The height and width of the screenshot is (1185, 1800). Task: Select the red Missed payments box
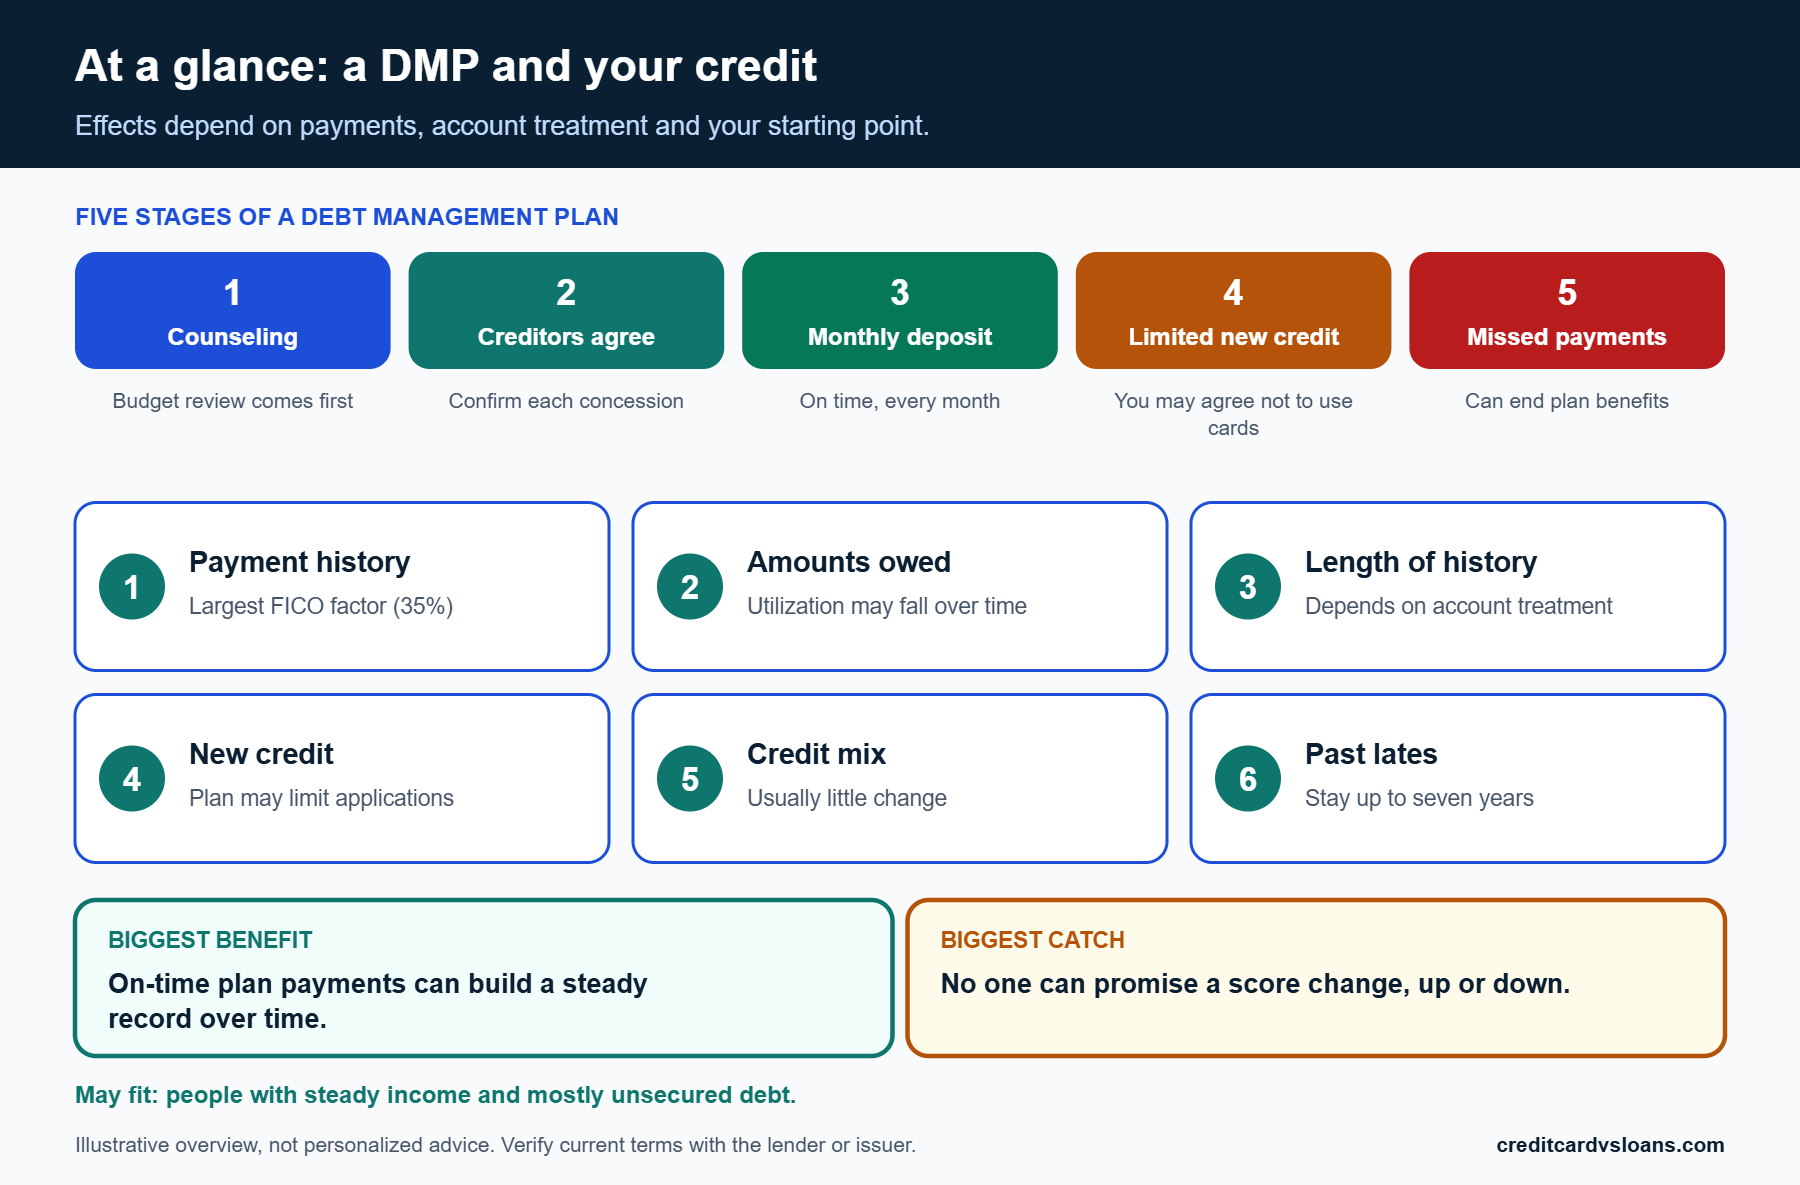coord(1567,310)
